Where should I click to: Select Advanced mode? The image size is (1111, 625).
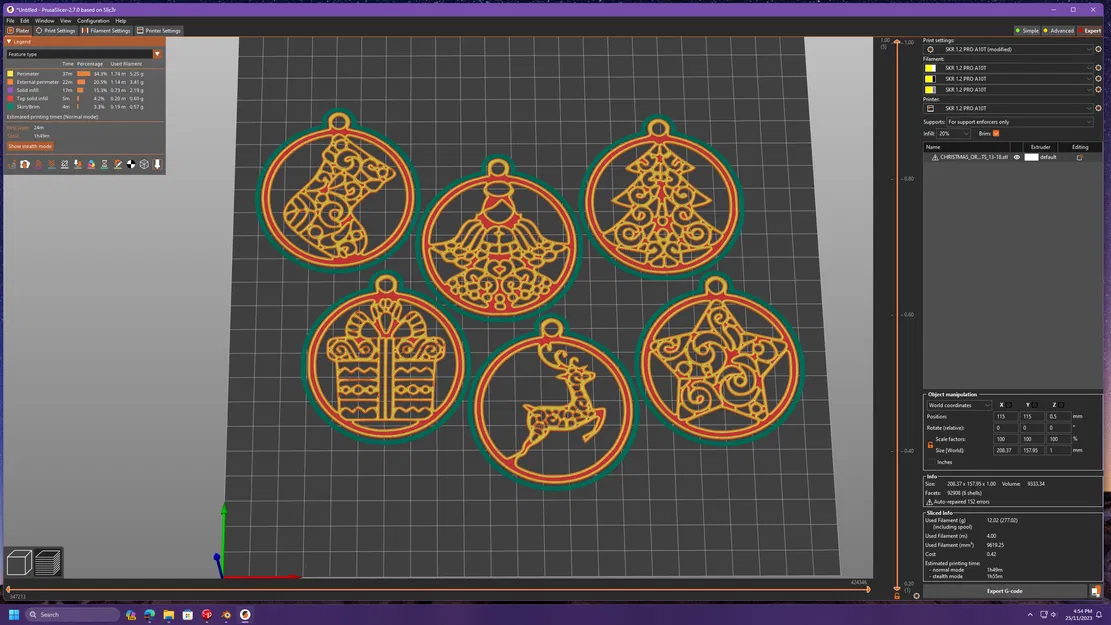[x=1059, y=30]
